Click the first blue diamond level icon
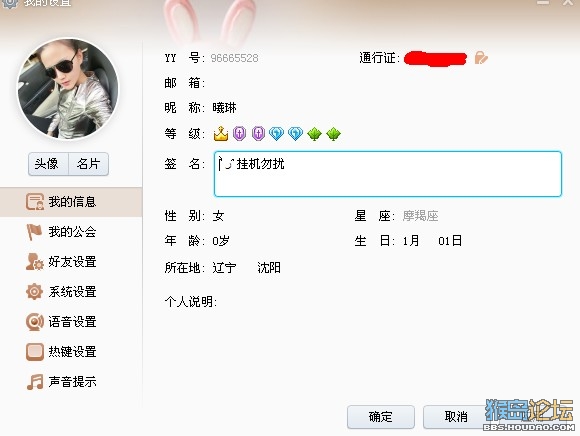Viewport: 580px width, 436px height. pos(277,133)
